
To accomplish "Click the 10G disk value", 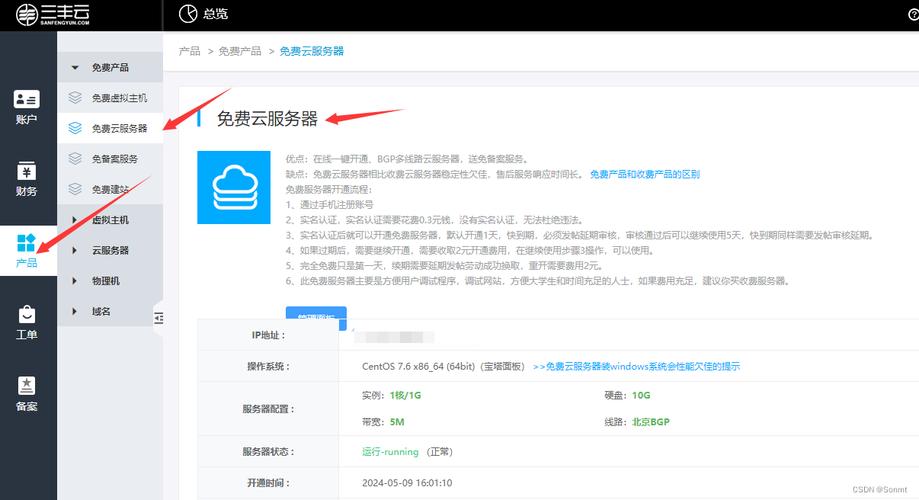I will tap(641, 395).
